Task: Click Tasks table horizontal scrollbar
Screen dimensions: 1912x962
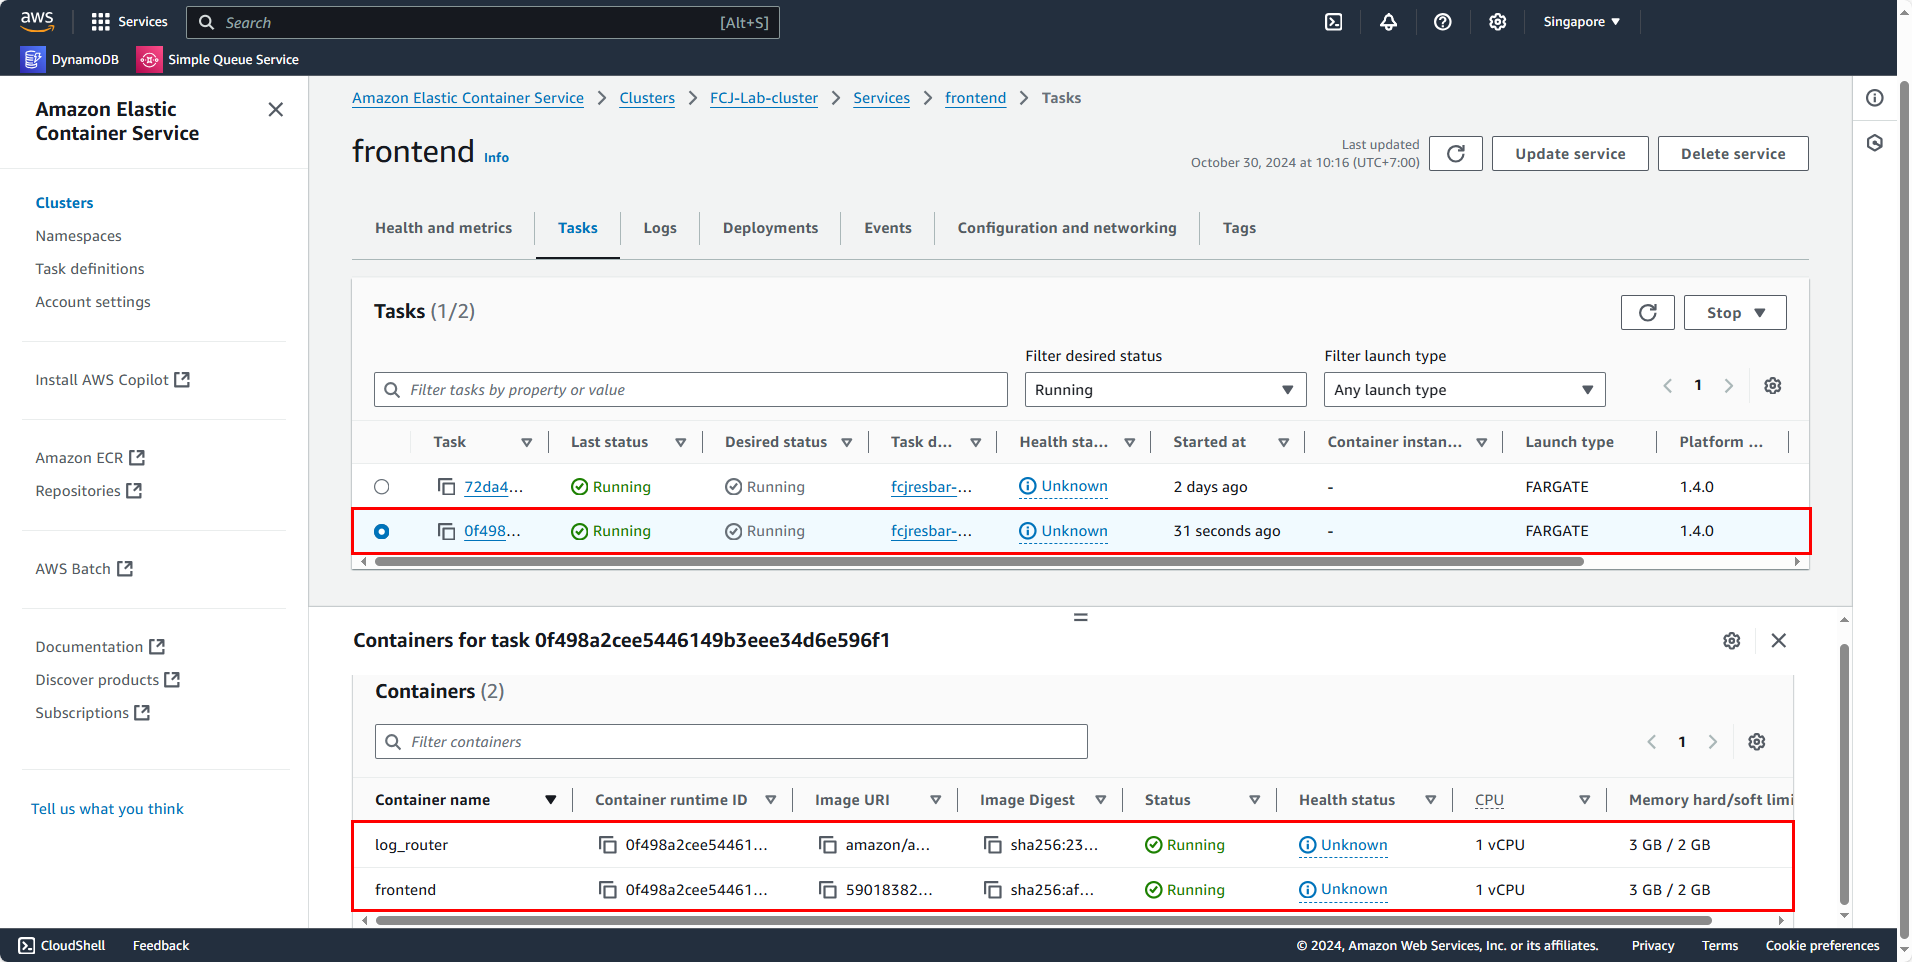Action: click(978, 562)
